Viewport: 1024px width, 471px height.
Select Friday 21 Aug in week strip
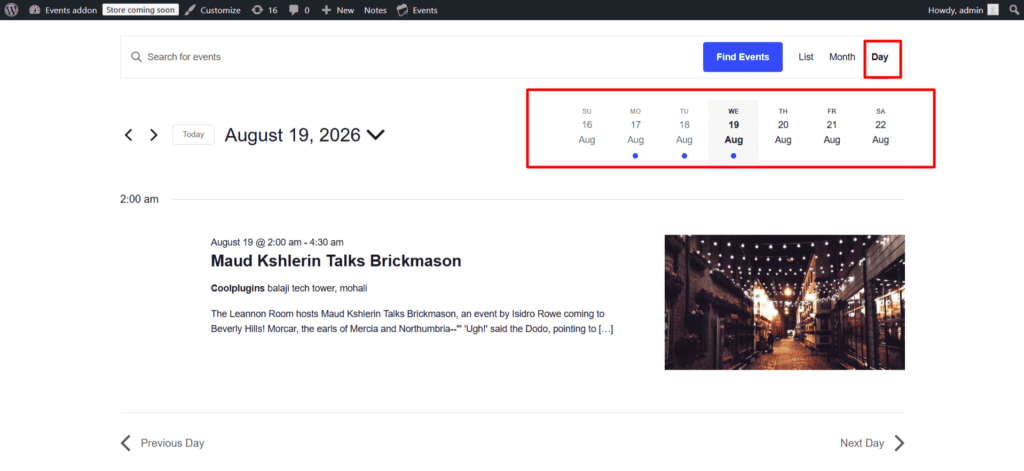click(x=831, y=127)
